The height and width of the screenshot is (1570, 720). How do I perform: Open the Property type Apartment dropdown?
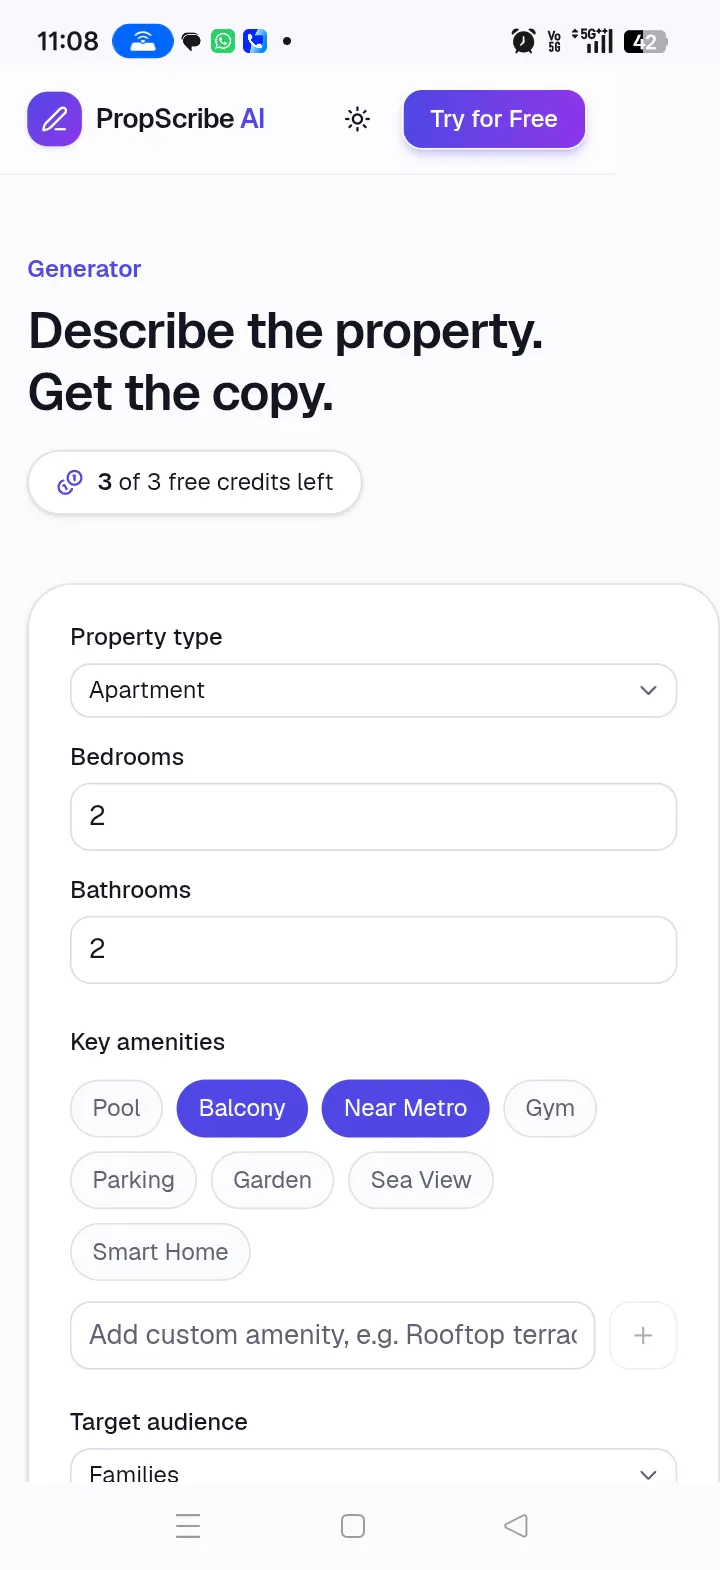click(x=374, y=691)
